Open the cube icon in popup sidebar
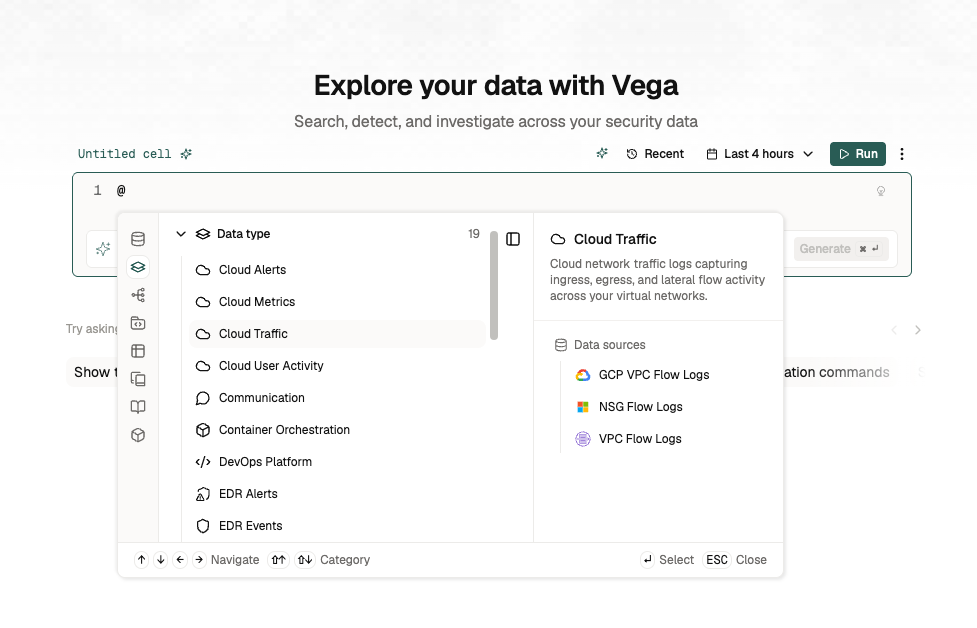 [x=138, y=435]
